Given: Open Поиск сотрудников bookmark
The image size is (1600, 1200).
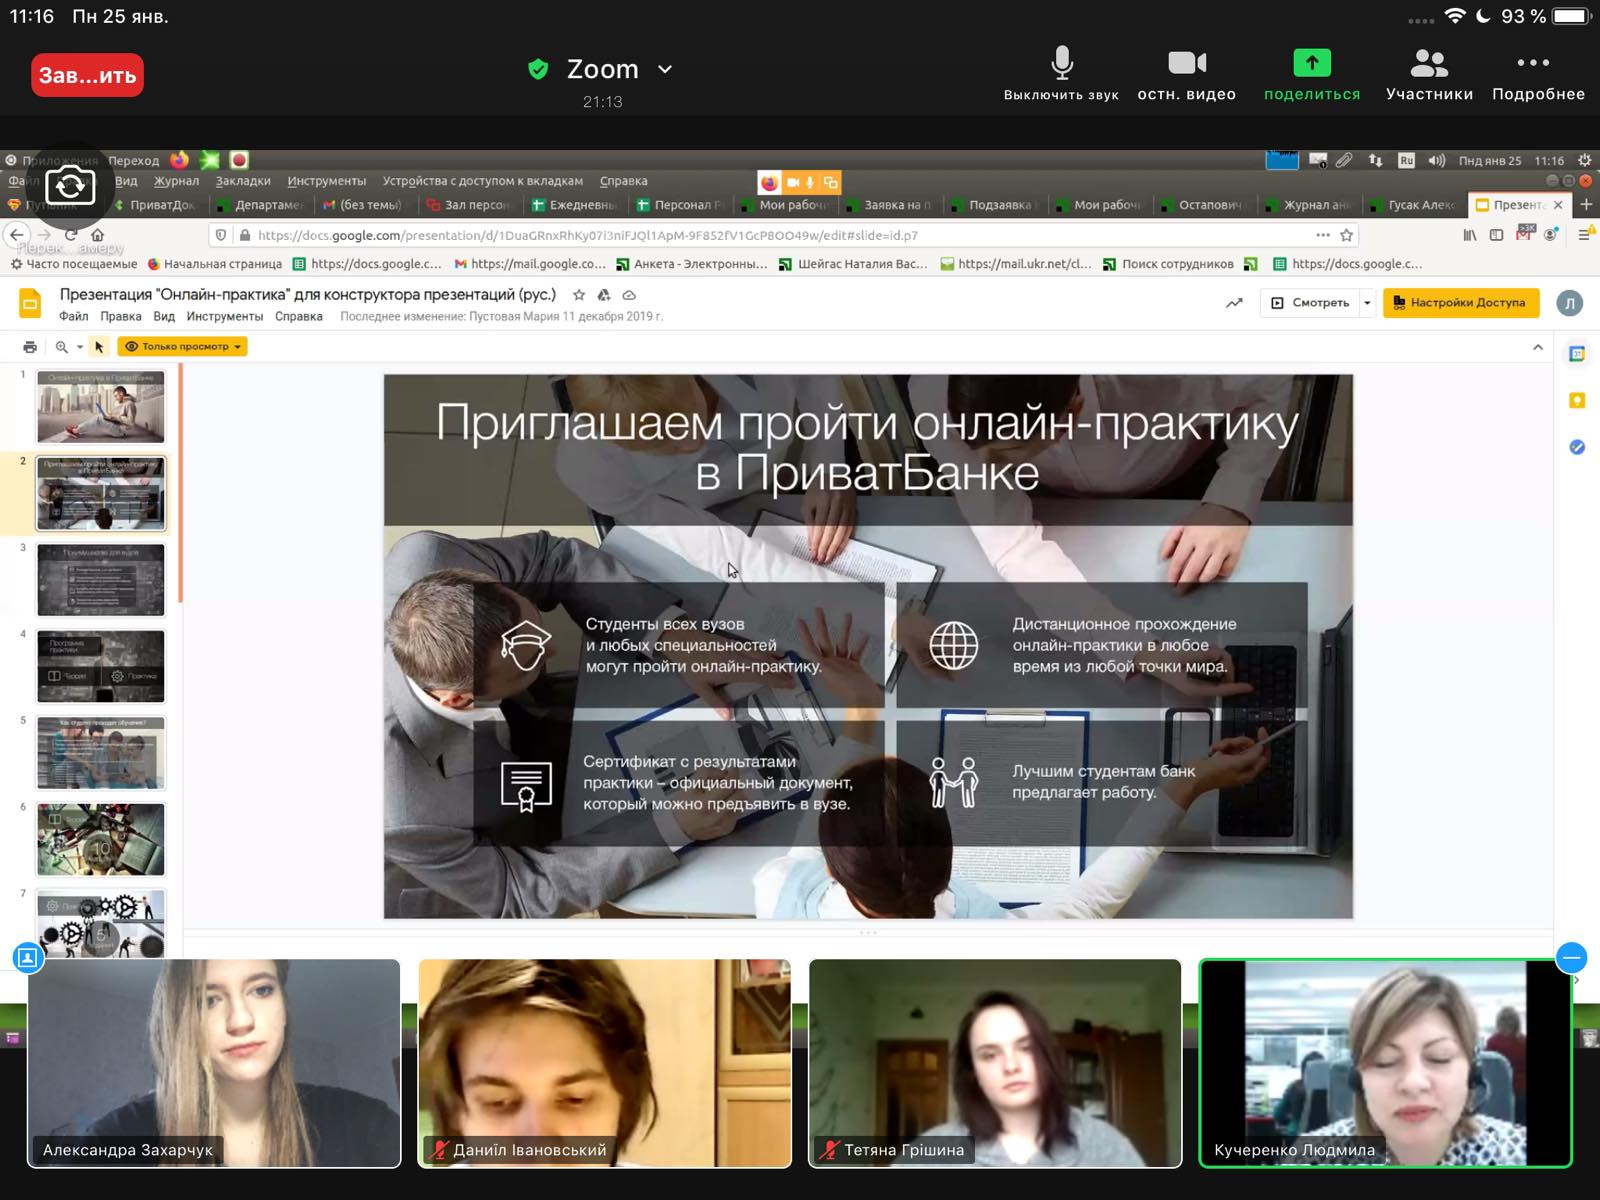Looking at the screenshot, I should 1168,264.
